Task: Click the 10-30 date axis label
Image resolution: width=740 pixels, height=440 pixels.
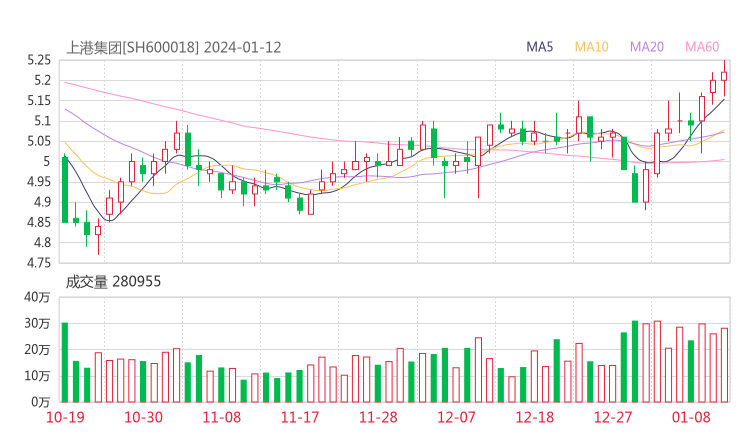Action: point(143,417)
